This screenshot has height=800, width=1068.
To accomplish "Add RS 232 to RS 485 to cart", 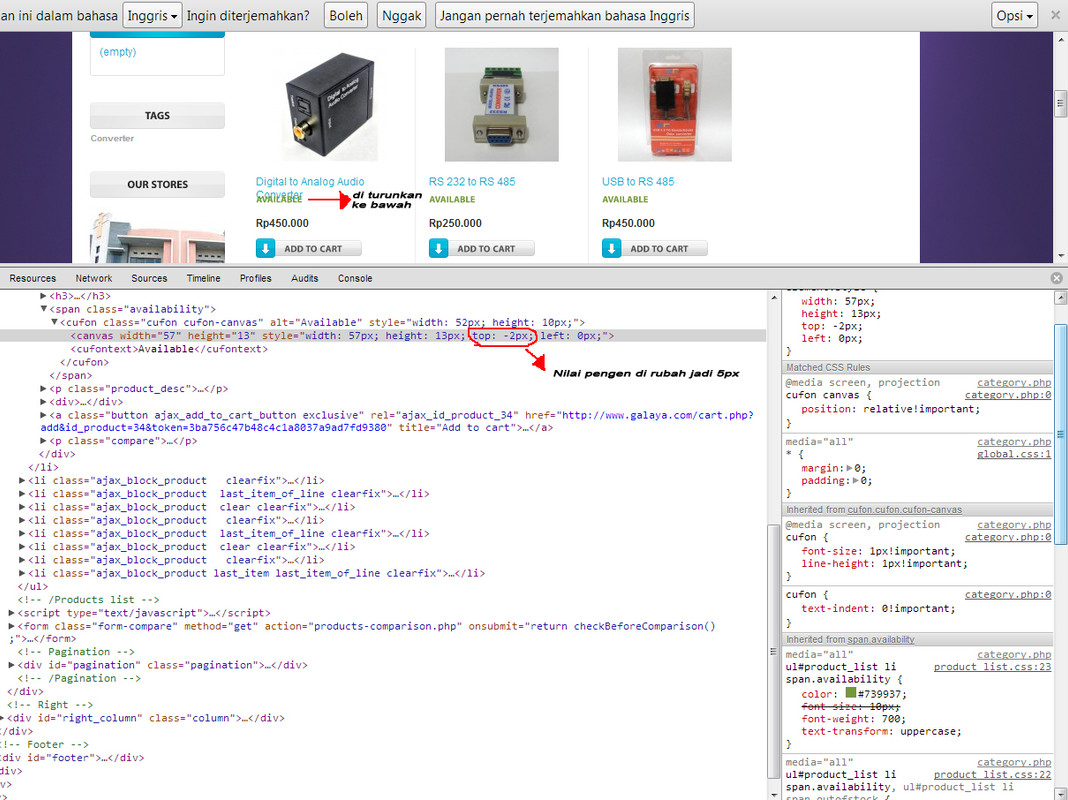I will click(482, 249).
